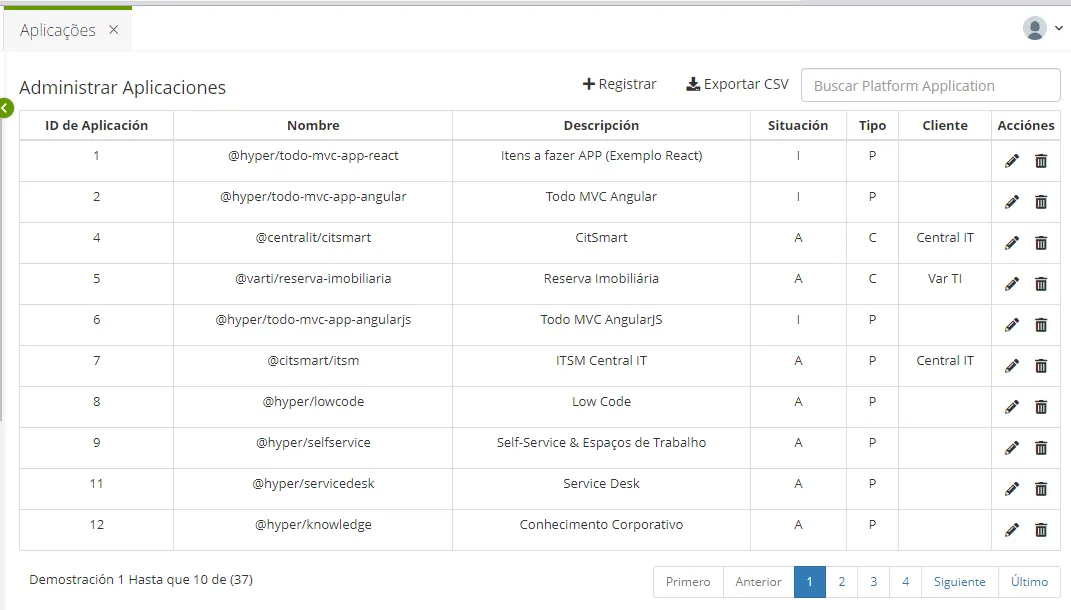Viewport: 1071px width, 610px height.
Task: Edit the @hyper/todo-mvc-app-angular row
Action: pos(1012,202)
